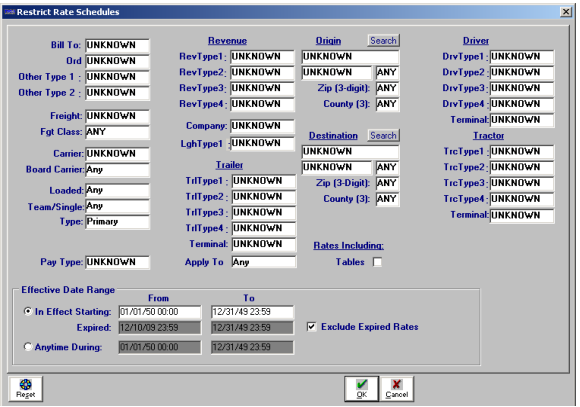
Task: Open the Board Carrier dropdown showing Any
Action: point(117,169)
